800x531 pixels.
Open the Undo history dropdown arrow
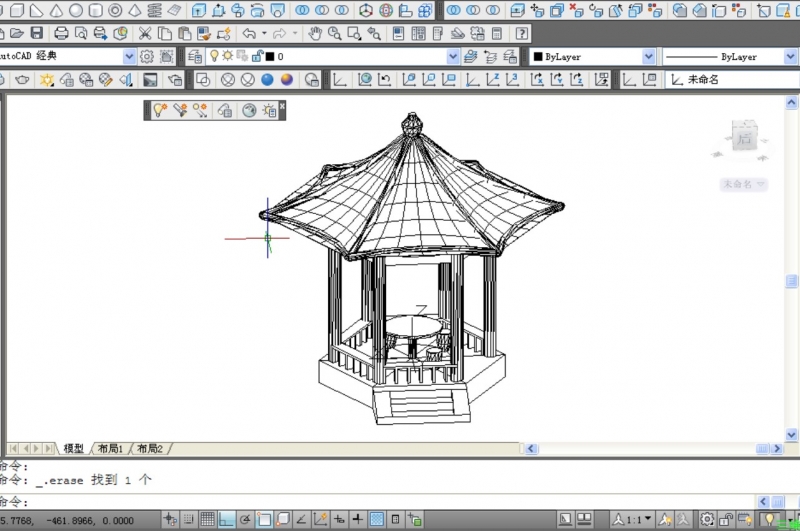pos(264,34)
